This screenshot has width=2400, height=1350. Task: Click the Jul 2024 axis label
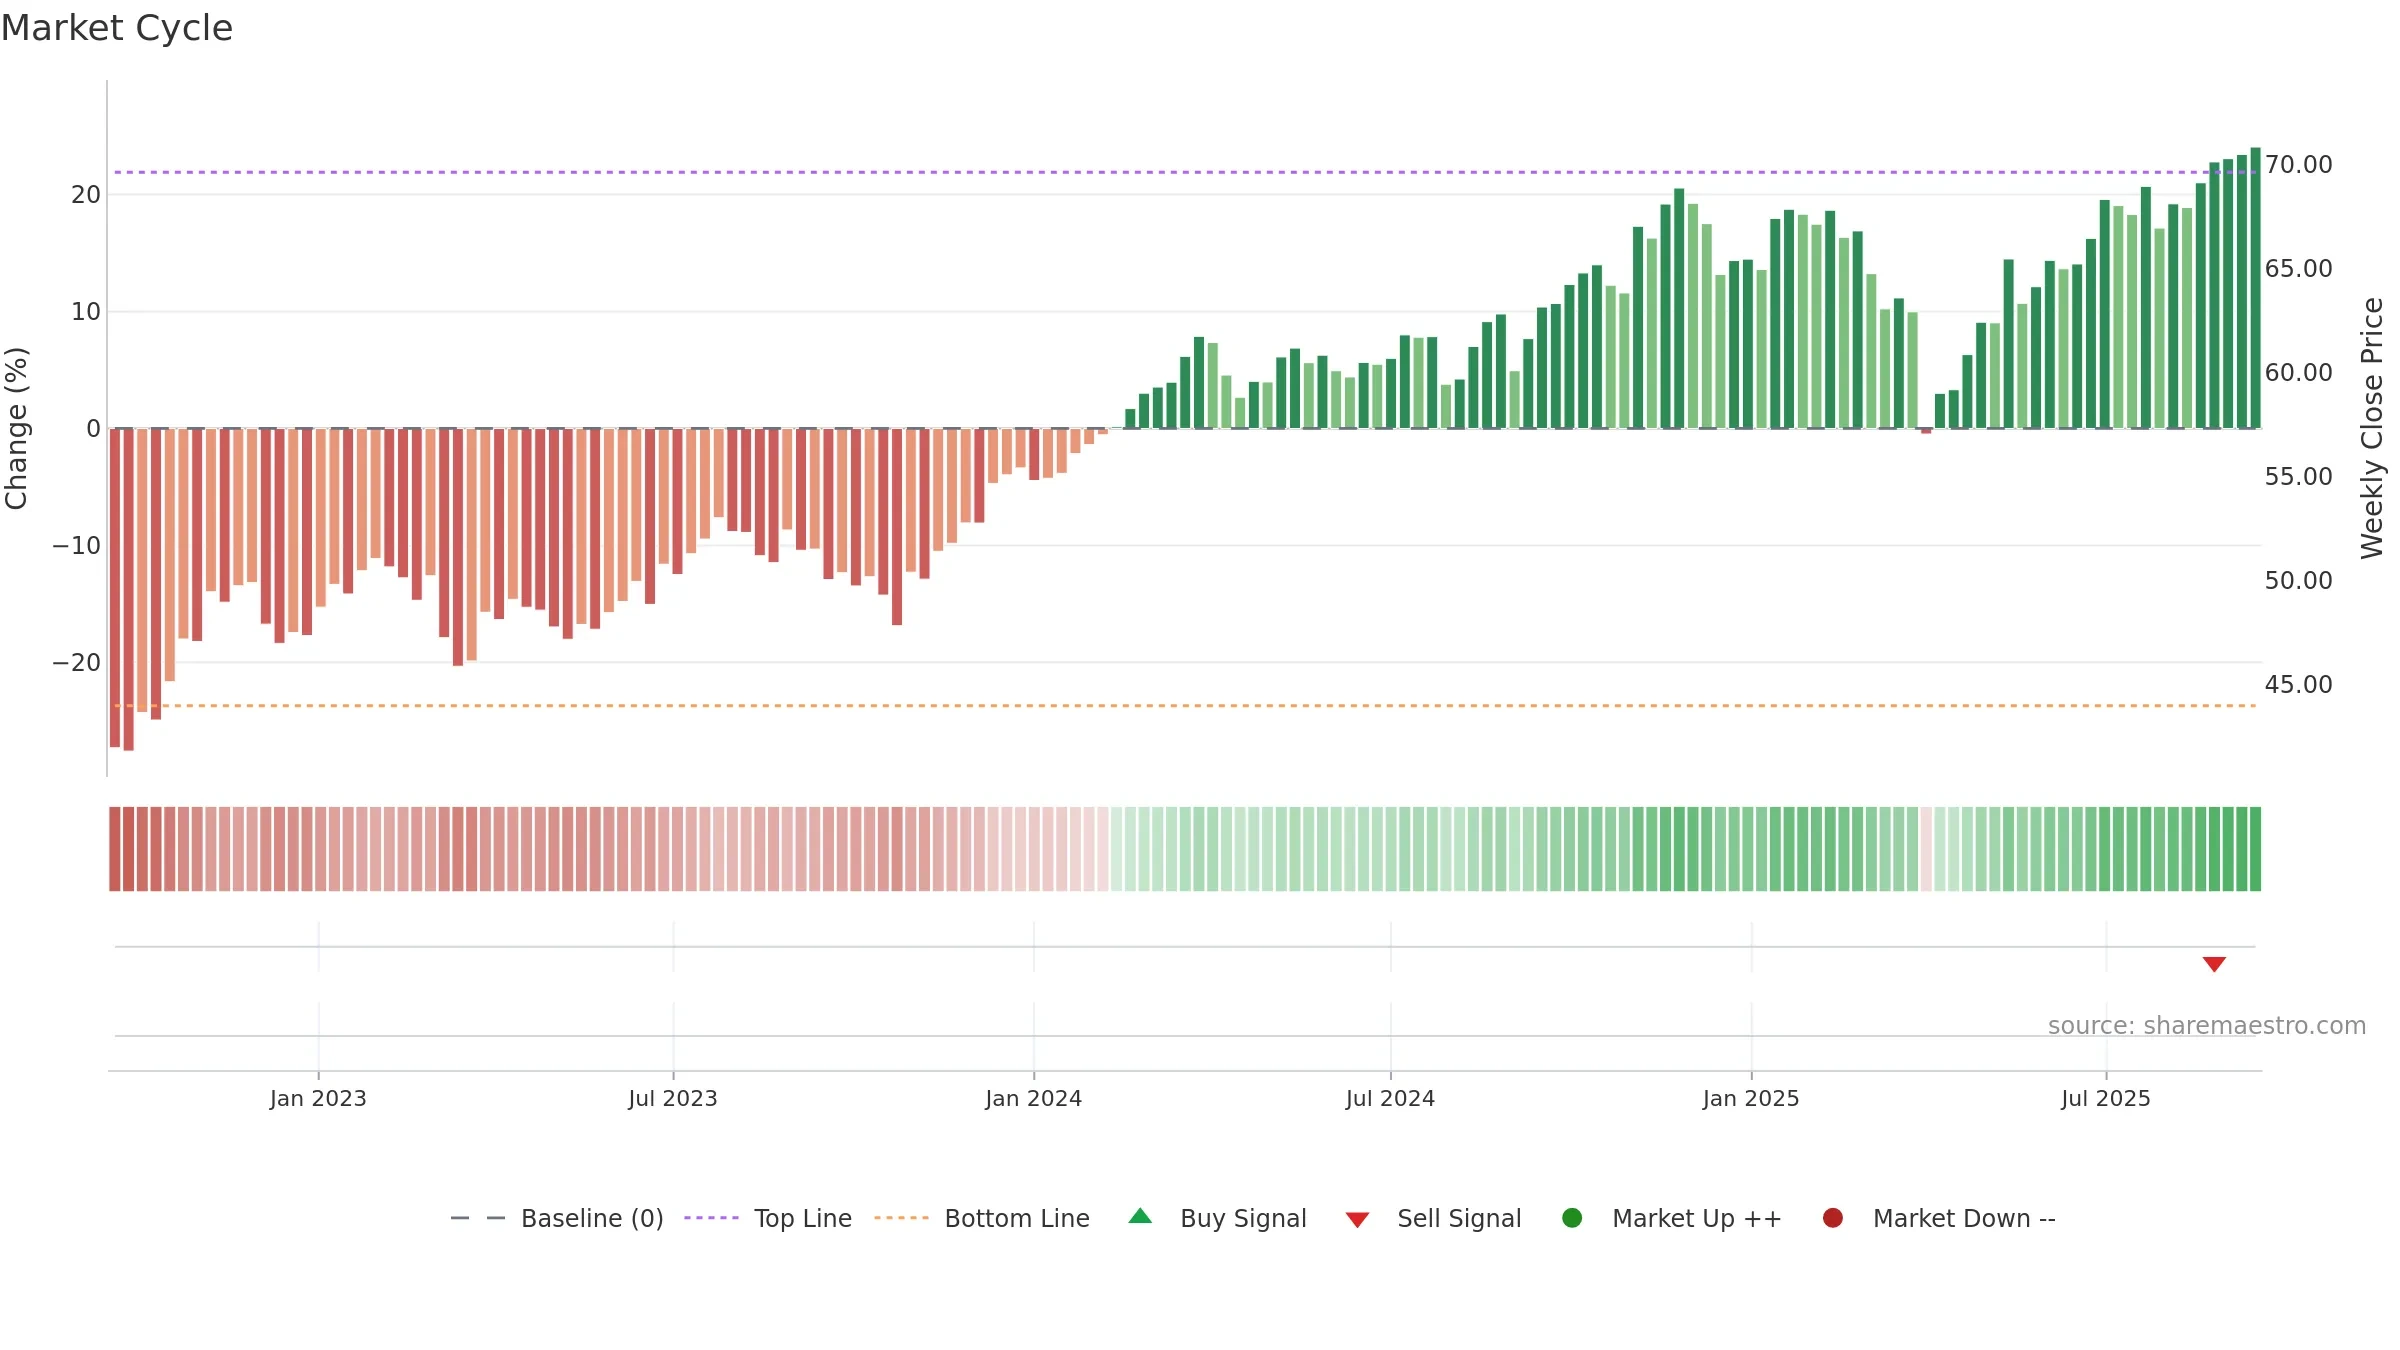tap(1390, 1099)
